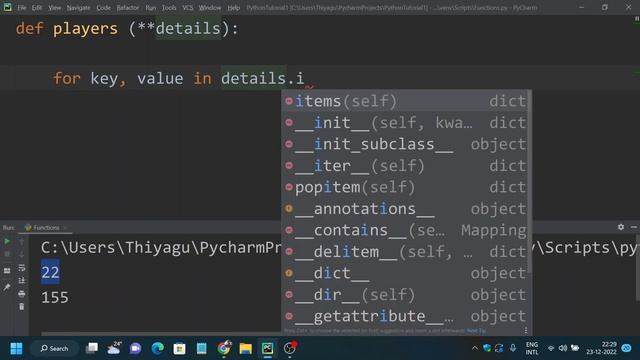Clear all console output with trash icon
640x360 pixels.
click(22, 307)
